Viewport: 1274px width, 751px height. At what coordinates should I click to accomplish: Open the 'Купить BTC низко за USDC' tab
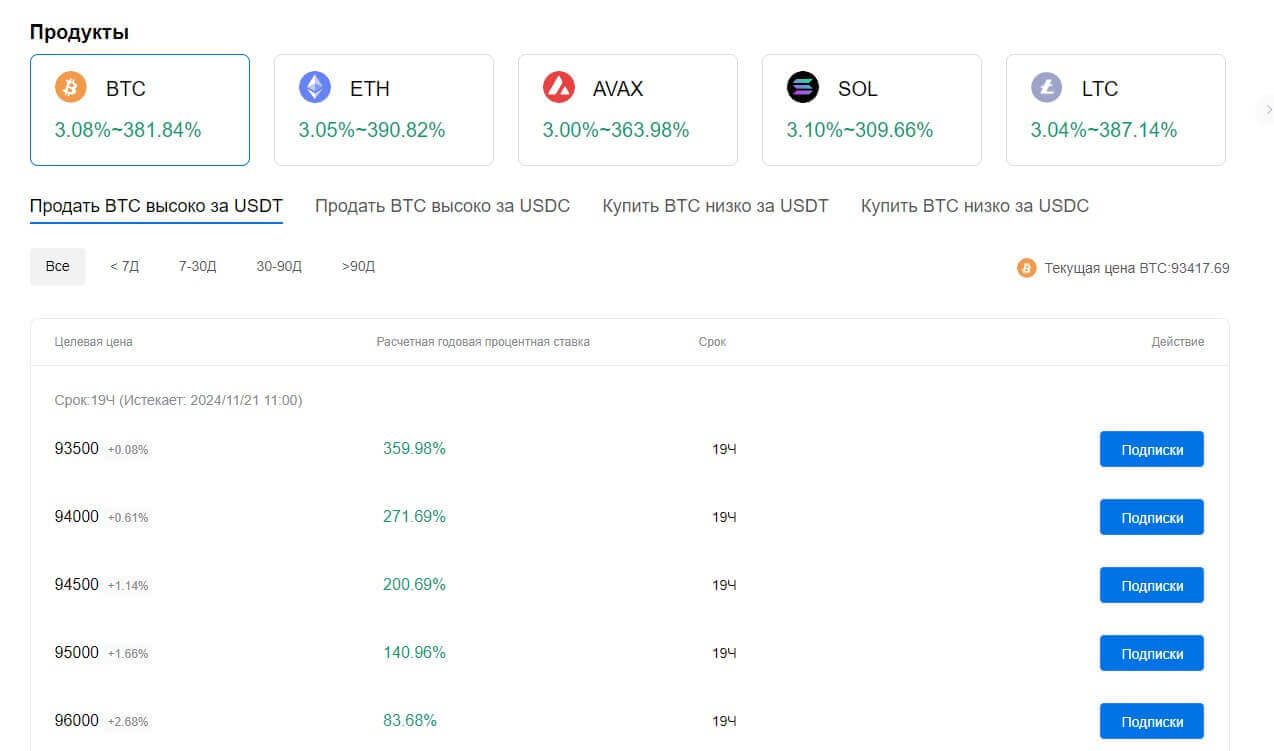[974, 206]
